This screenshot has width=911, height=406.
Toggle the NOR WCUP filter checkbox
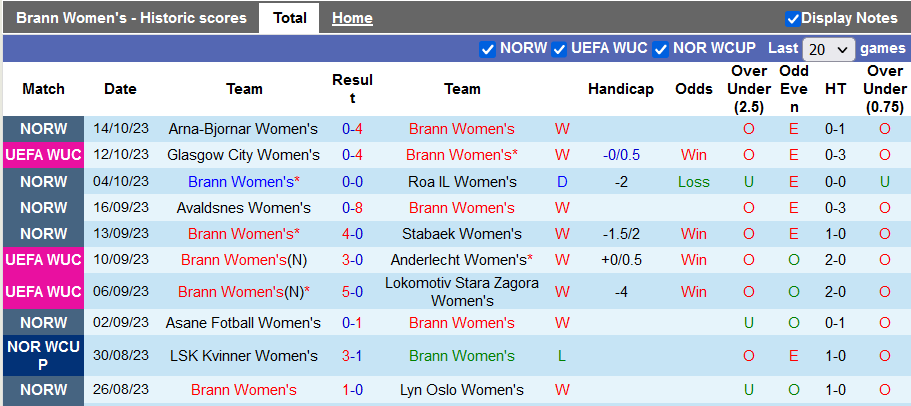[x=661, y=49]
